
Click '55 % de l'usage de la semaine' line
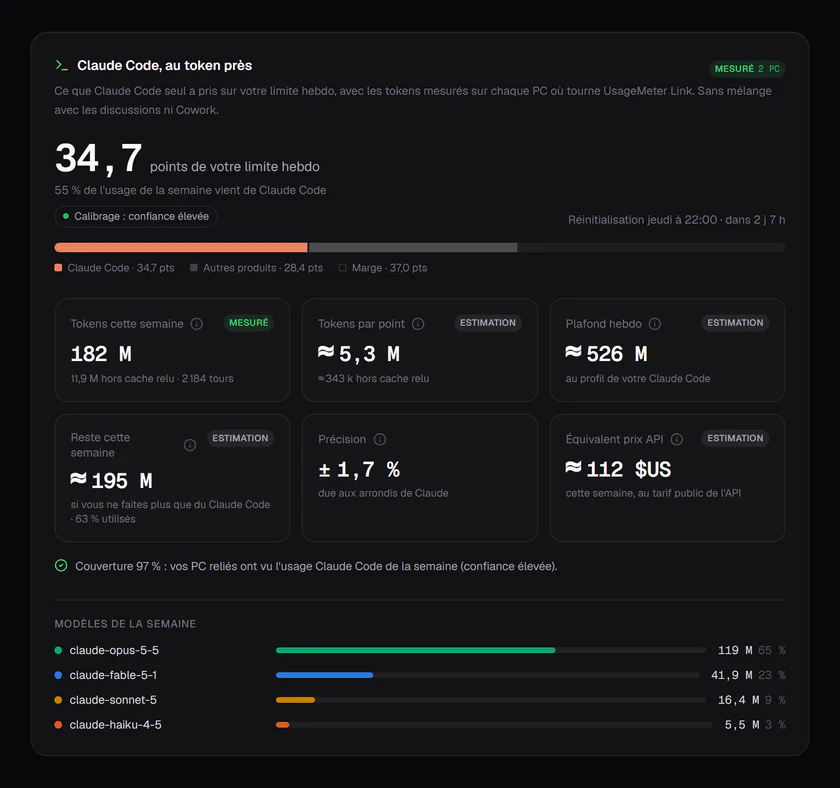pyautogui.click(x=190, y=190)
